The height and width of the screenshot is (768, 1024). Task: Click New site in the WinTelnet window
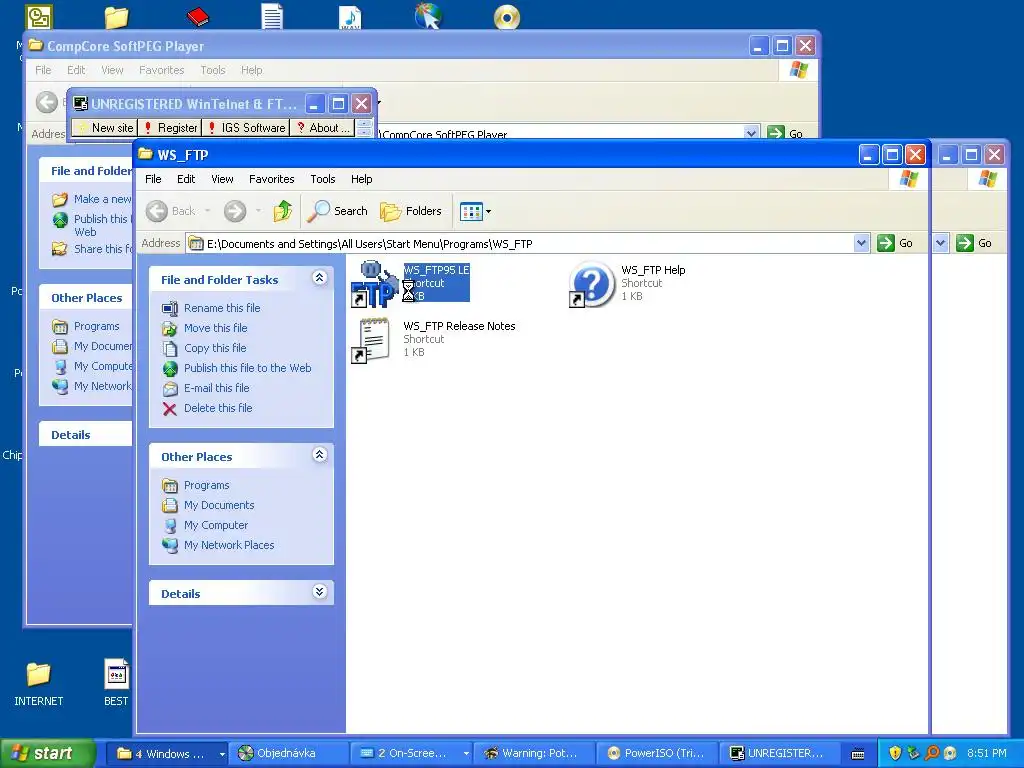pyautogui.click(x=104, y=128)
